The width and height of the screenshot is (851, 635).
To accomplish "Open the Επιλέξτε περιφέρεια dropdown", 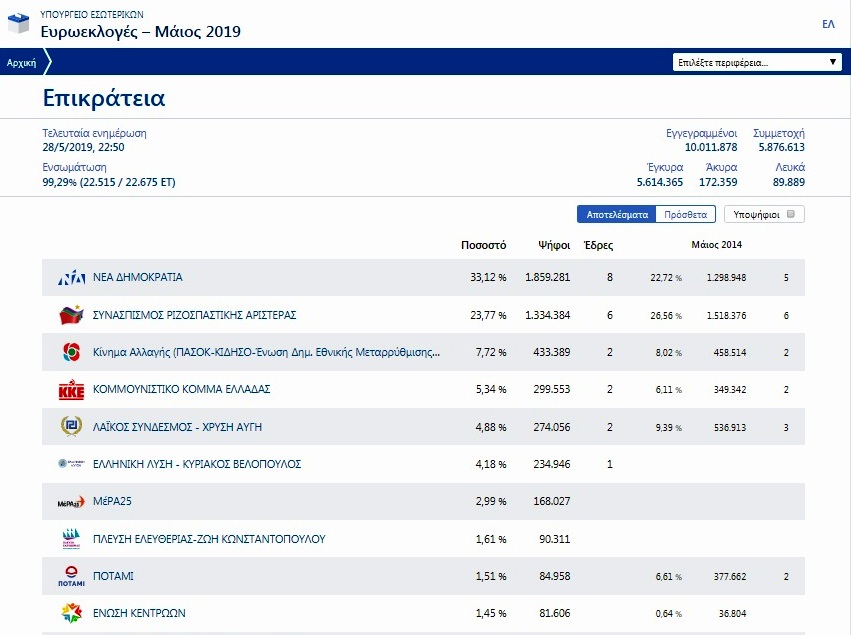I will point(757,62).
